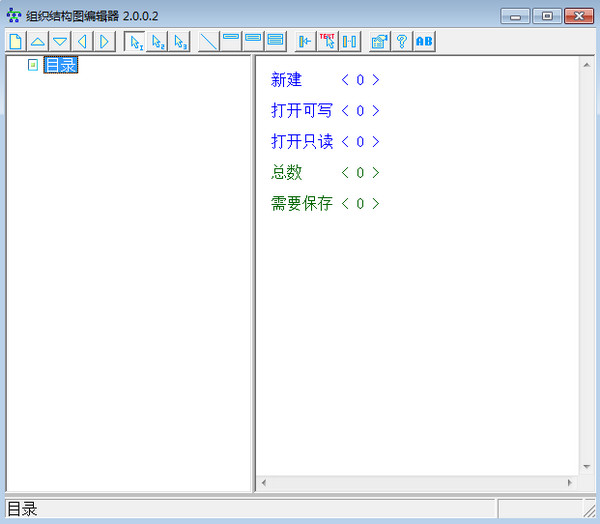Screen dimensions: 600x524
Task: Select the 目录 root tree node
Action: point(60,65)
